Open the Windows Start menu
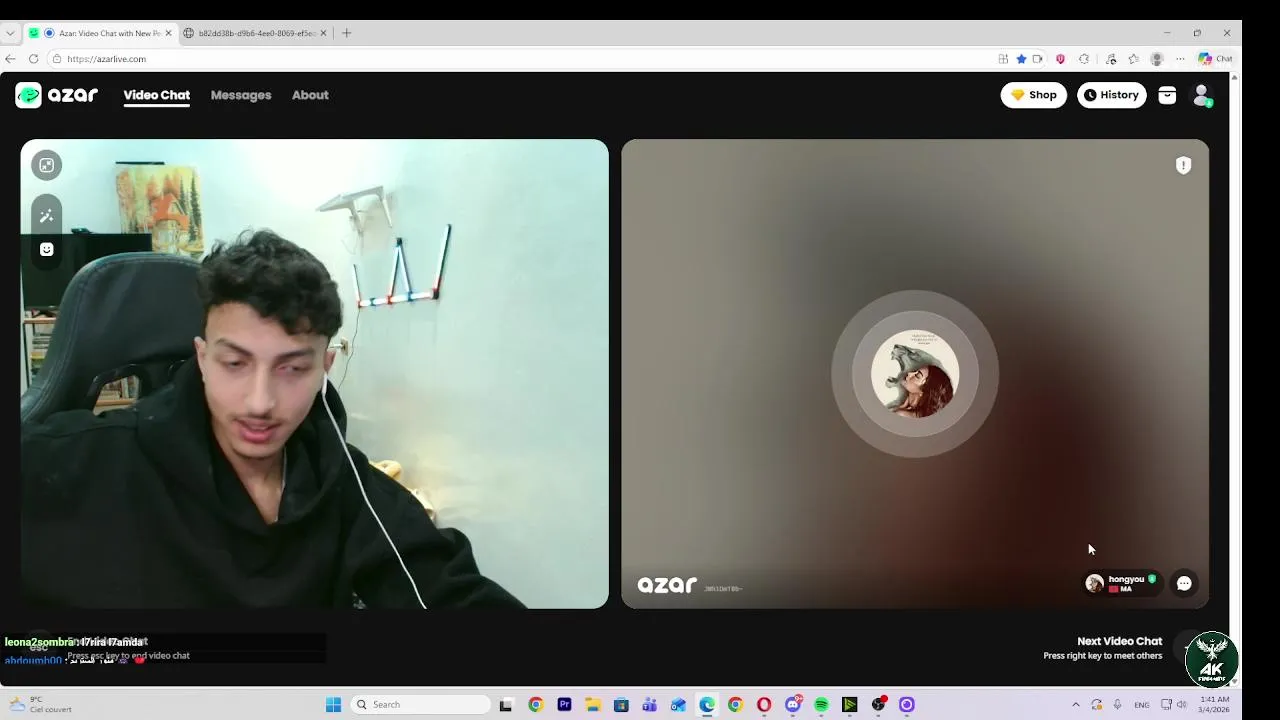Viewport: 1280px width, 720px height. coord(334,705)
